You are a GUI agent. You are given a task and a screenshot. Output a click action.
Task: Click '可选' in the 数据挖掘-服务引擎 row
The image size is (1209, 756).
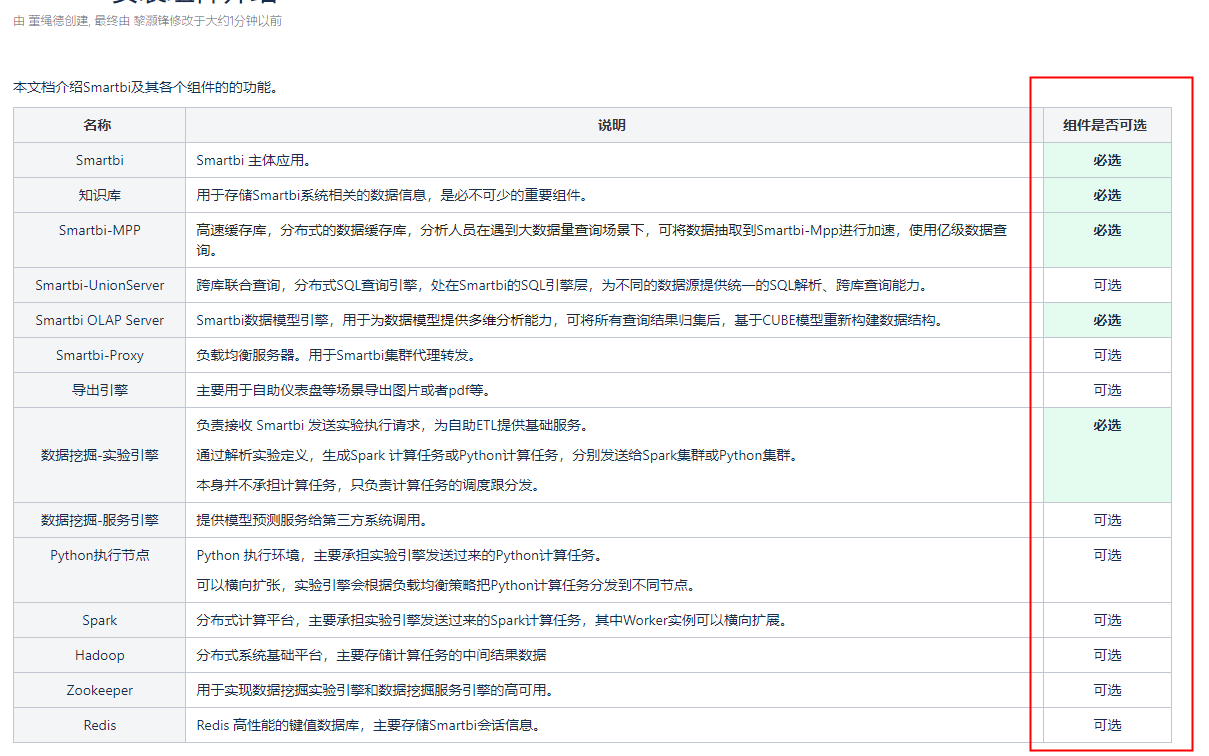(1107, 520)
